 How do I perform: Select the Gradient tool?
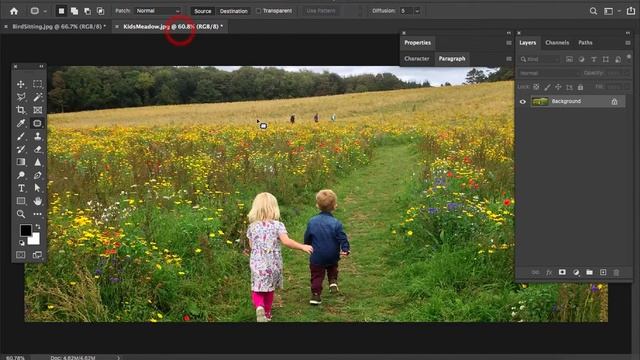pos(20,162)
